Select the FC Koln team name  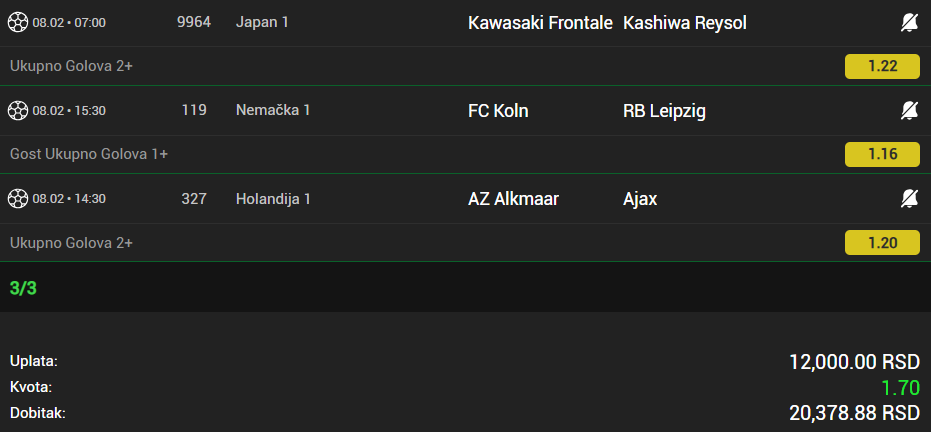click(498, 110)
